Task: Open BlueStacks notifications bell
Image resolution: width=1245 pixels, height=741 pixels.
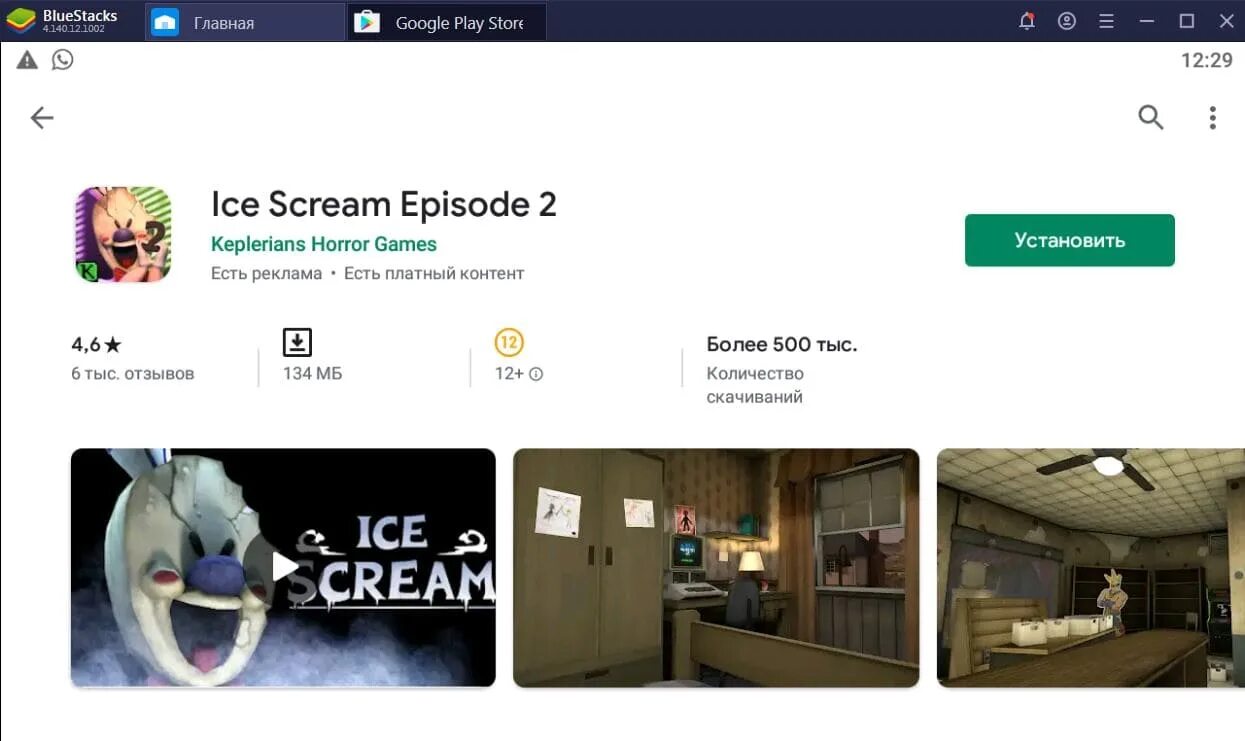Action: pos(1026,21)
